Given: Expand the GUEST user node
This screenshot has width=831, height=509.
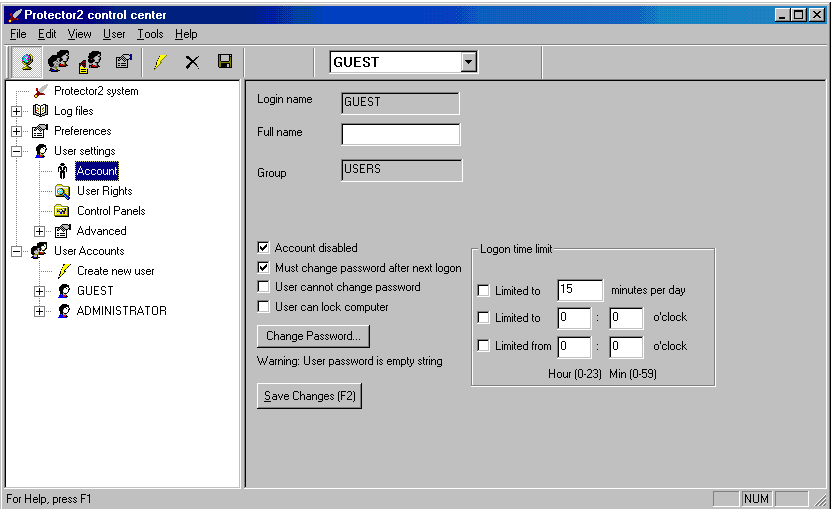Looking at the screenshot, I should [39, 291].
